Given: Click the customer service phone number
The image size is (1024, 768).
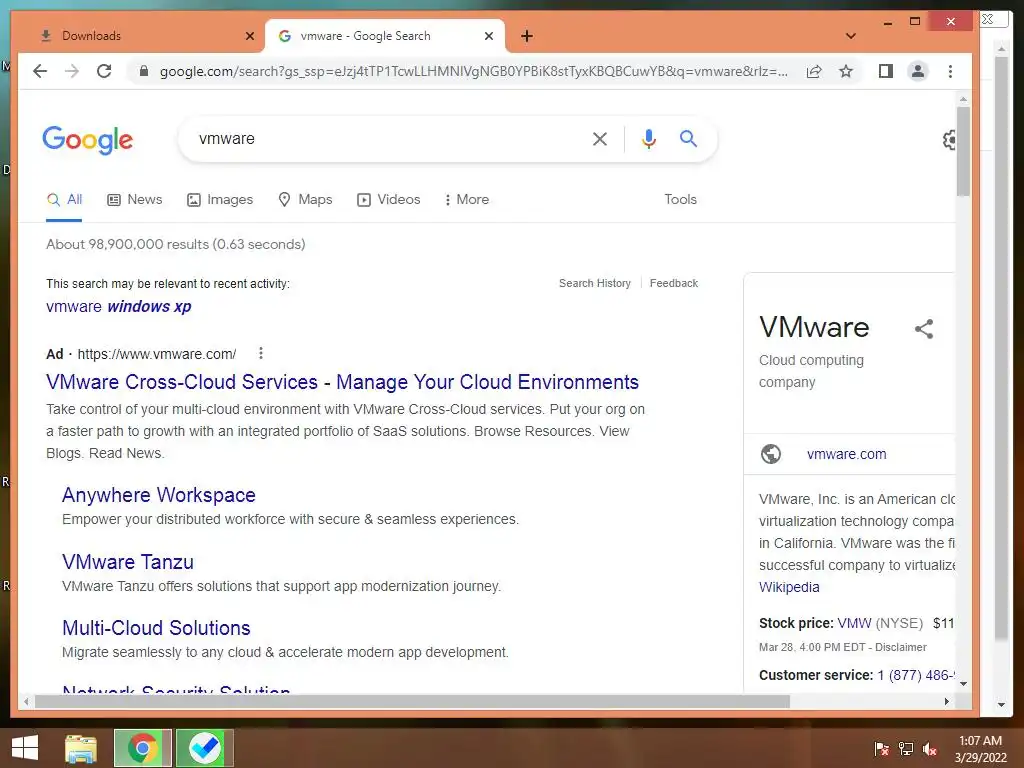Looking at the screenshot, I should (x=916, y=675).
